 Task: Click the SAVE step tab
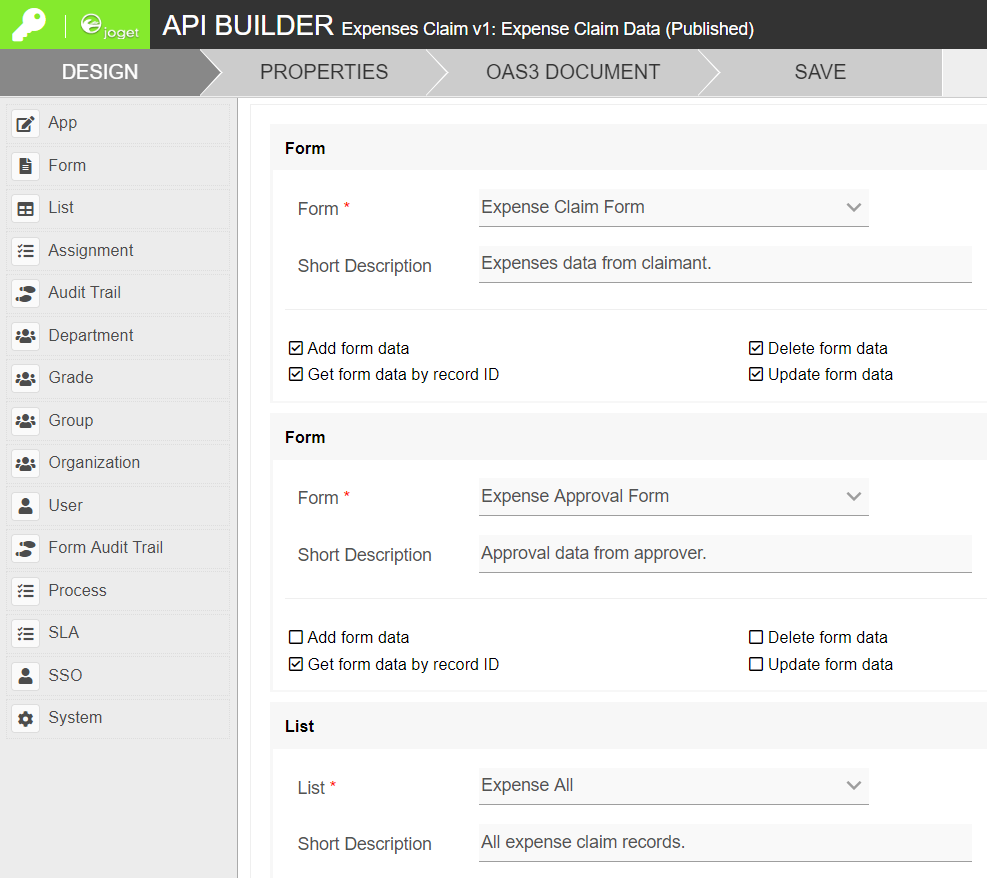coord(820,72)
